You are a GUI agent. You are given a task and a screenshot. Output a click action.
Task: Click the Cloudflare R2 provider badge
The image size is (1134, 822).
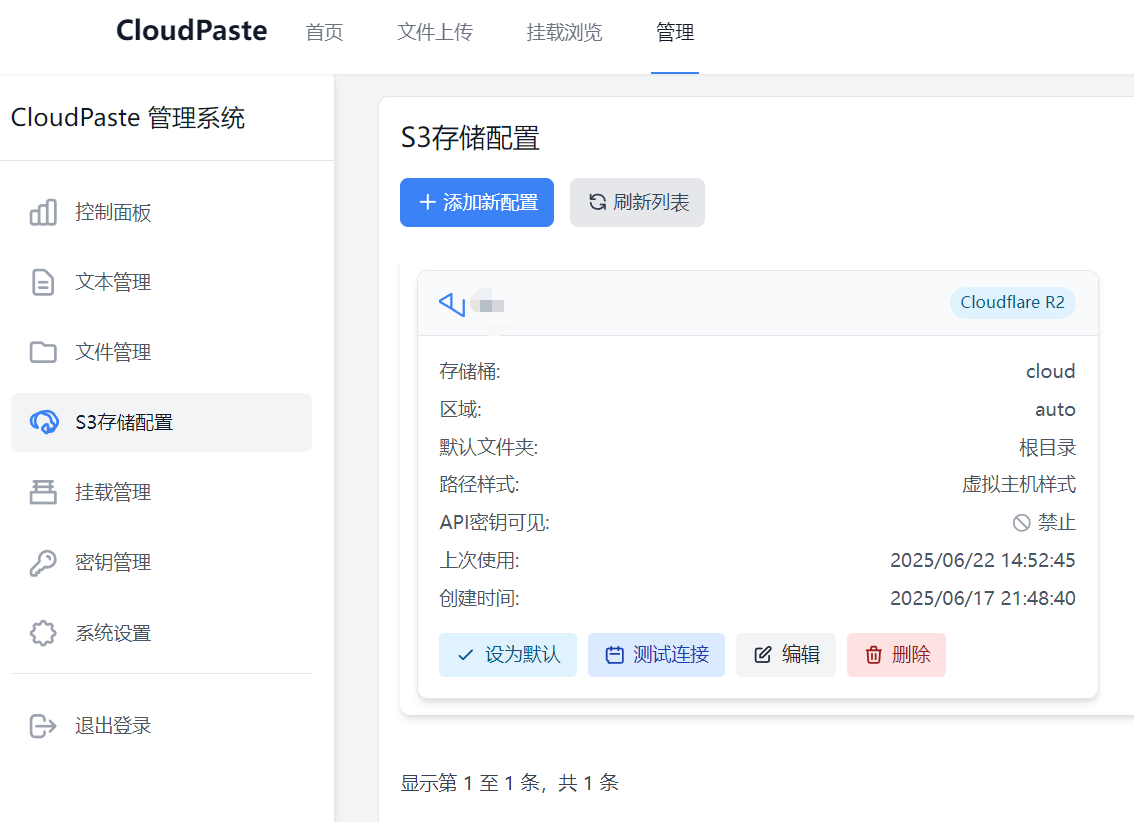[x=1012, y=303]
